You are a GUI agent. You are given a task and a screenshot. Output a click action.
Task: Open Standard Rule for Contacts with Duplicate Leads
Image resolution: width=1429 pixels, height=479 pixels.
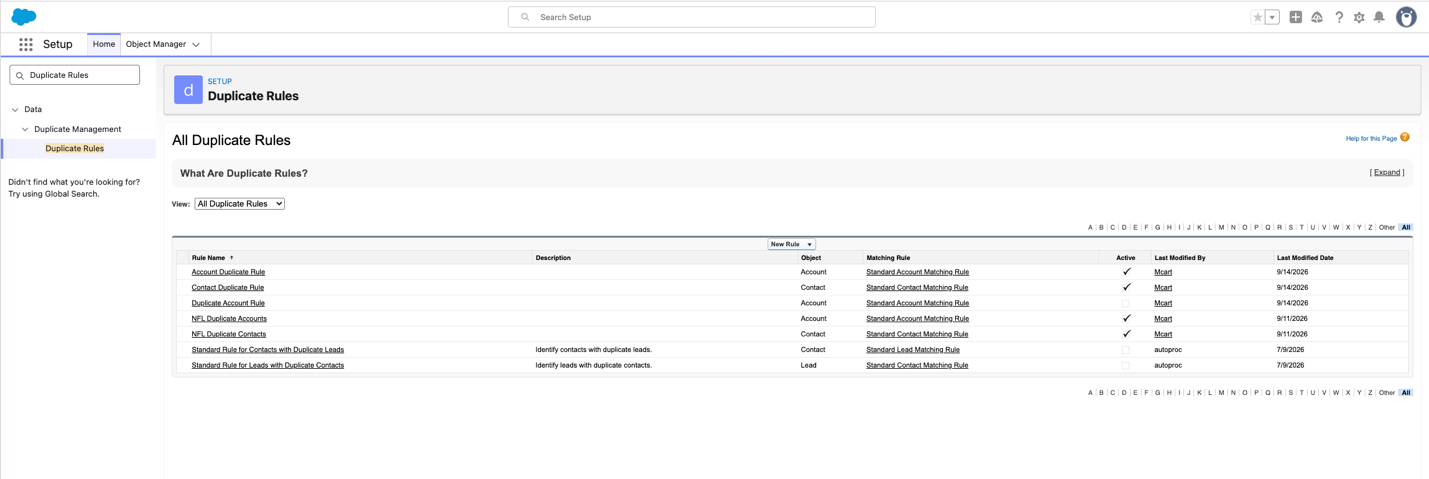pos(268,350)
